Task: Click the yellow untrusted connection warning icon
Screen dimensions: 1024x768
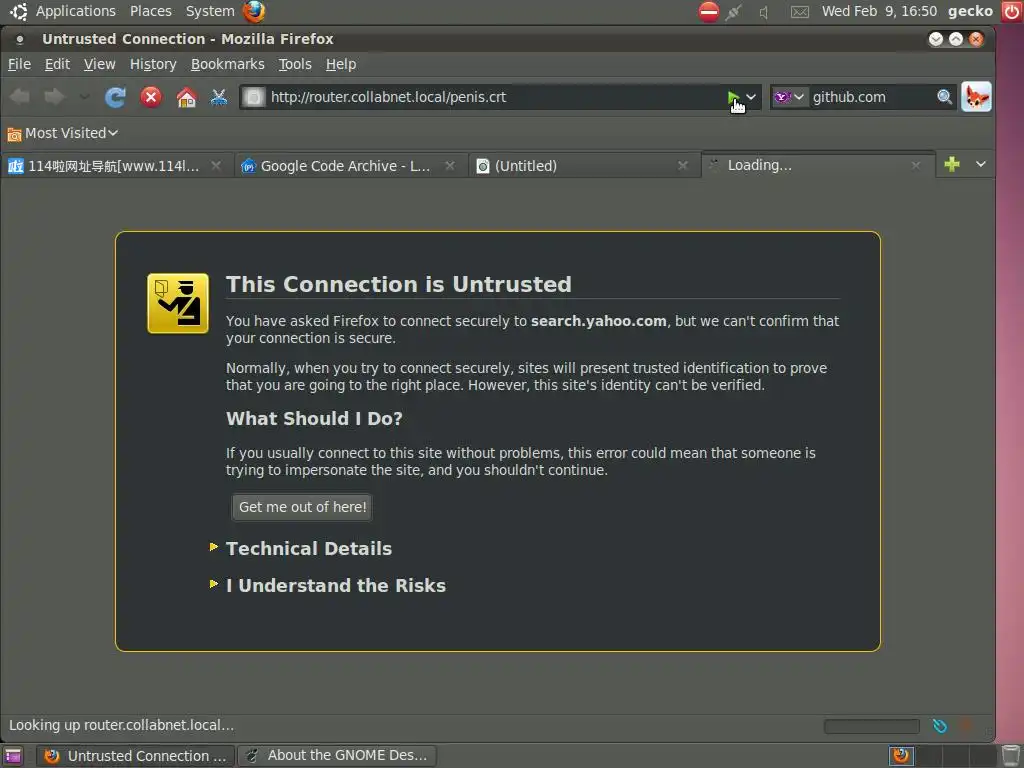Action: click(178, 304)
